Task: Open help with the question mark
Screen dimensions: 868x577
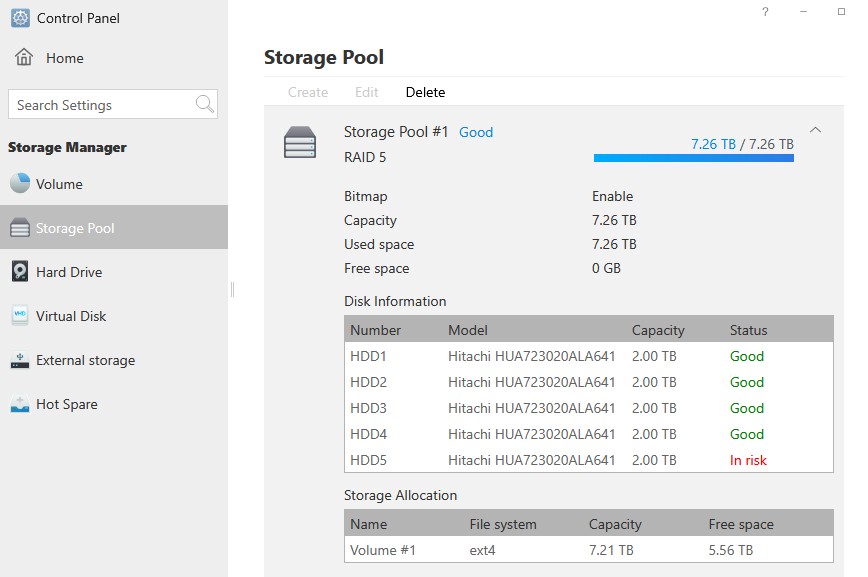Action: point(765,12)
